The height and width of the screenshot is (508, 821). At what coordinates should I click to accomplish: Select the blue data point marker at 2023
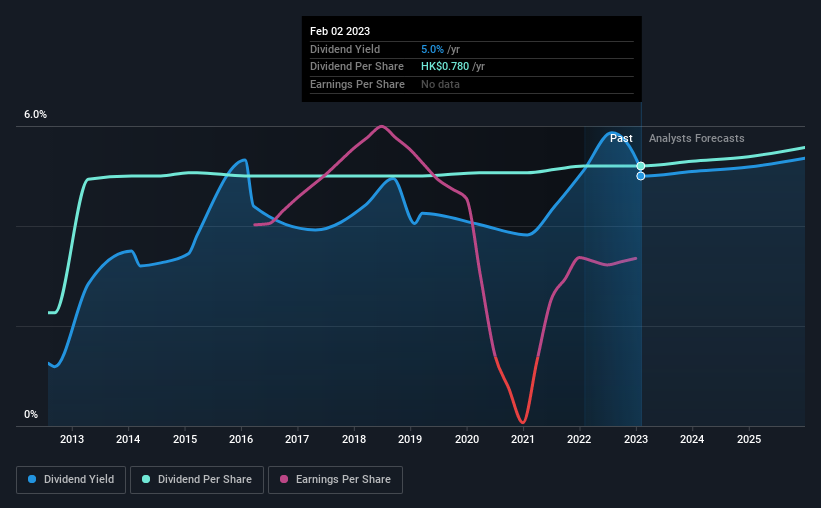tap(641, 176)
